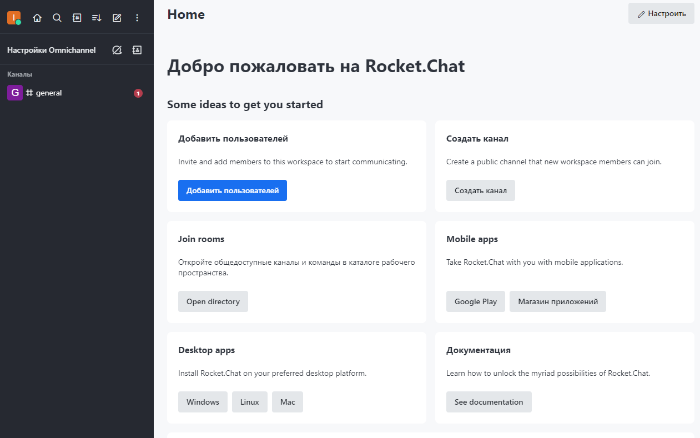Open the Google Play link button
700x438 pixels.
(x=475, y=302)
